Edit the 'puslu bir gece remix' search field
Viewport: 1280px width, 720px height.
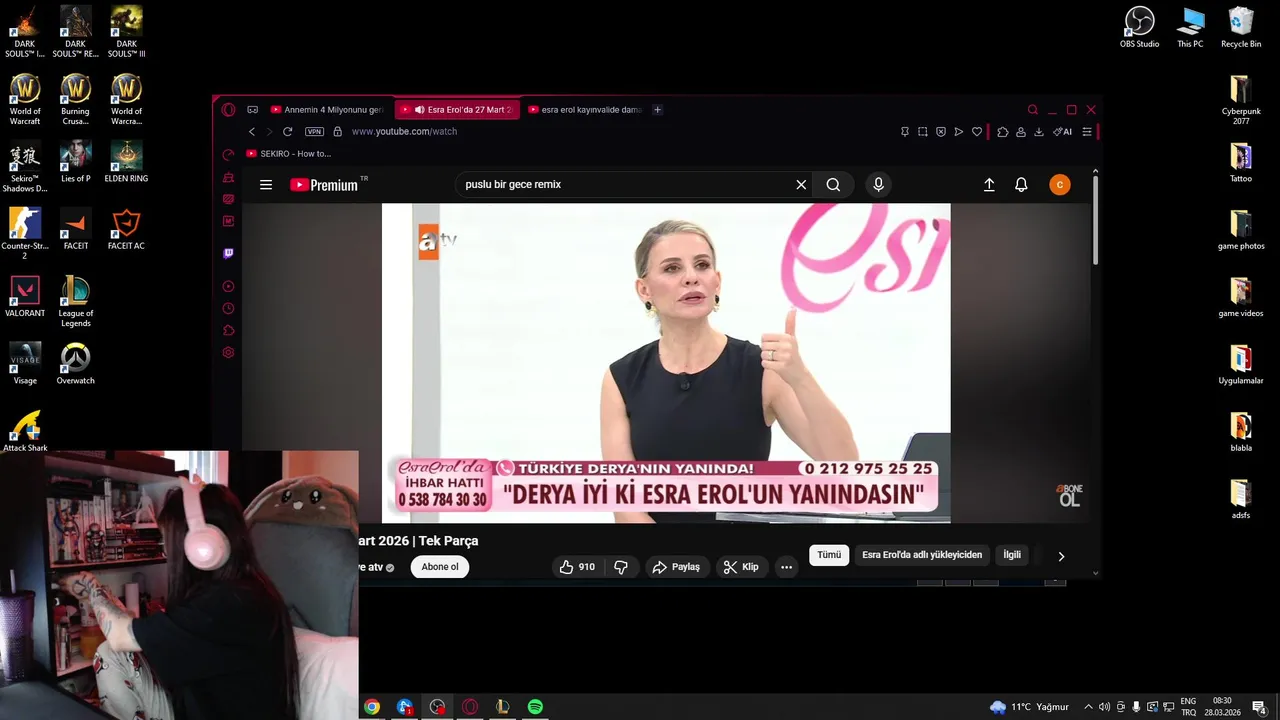coord(625,185)
